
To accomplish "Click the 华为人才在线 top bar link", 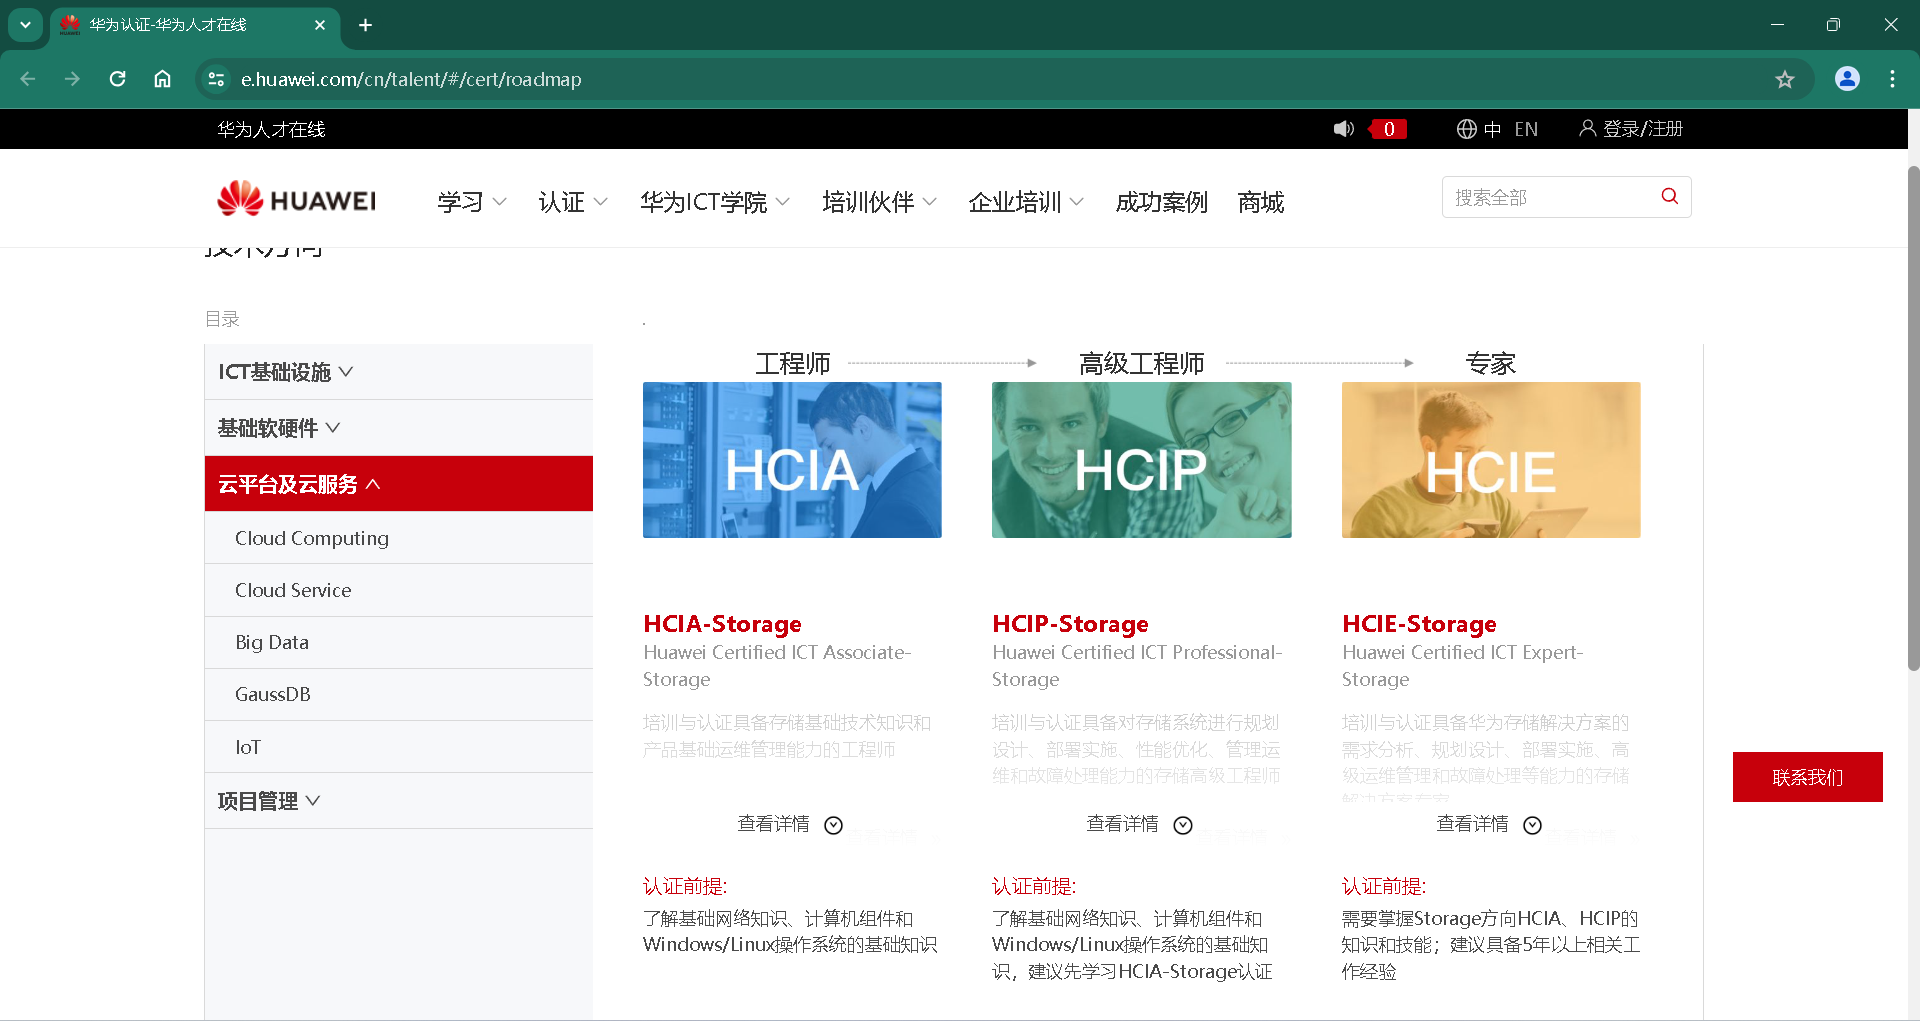I will 271,129.
